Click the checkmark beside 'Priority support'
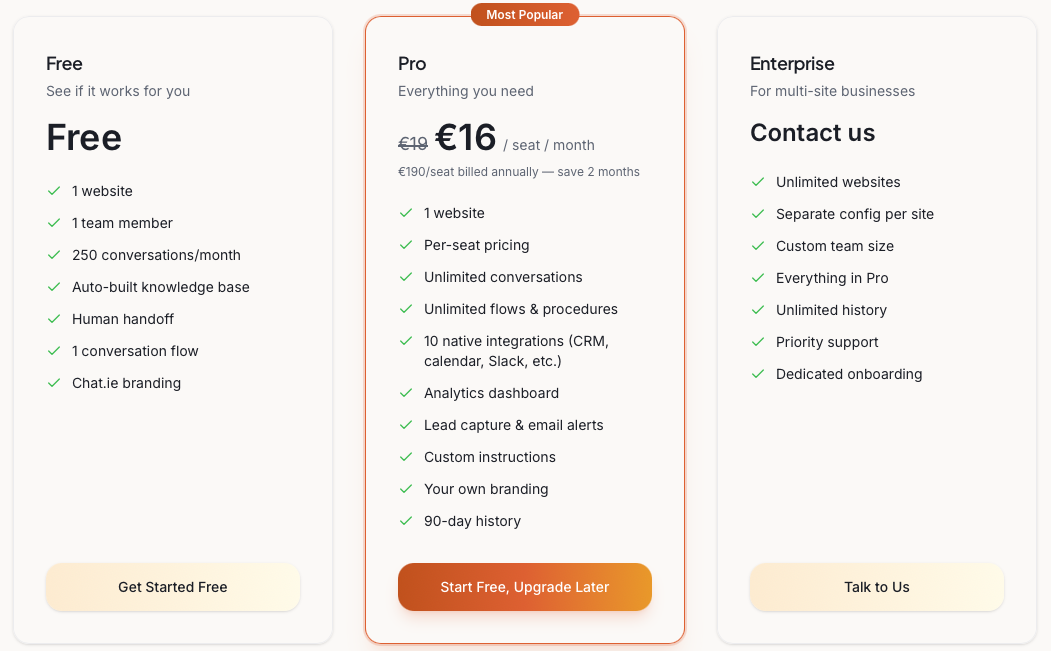This screenshot has height=651, width=1051. 758,342
